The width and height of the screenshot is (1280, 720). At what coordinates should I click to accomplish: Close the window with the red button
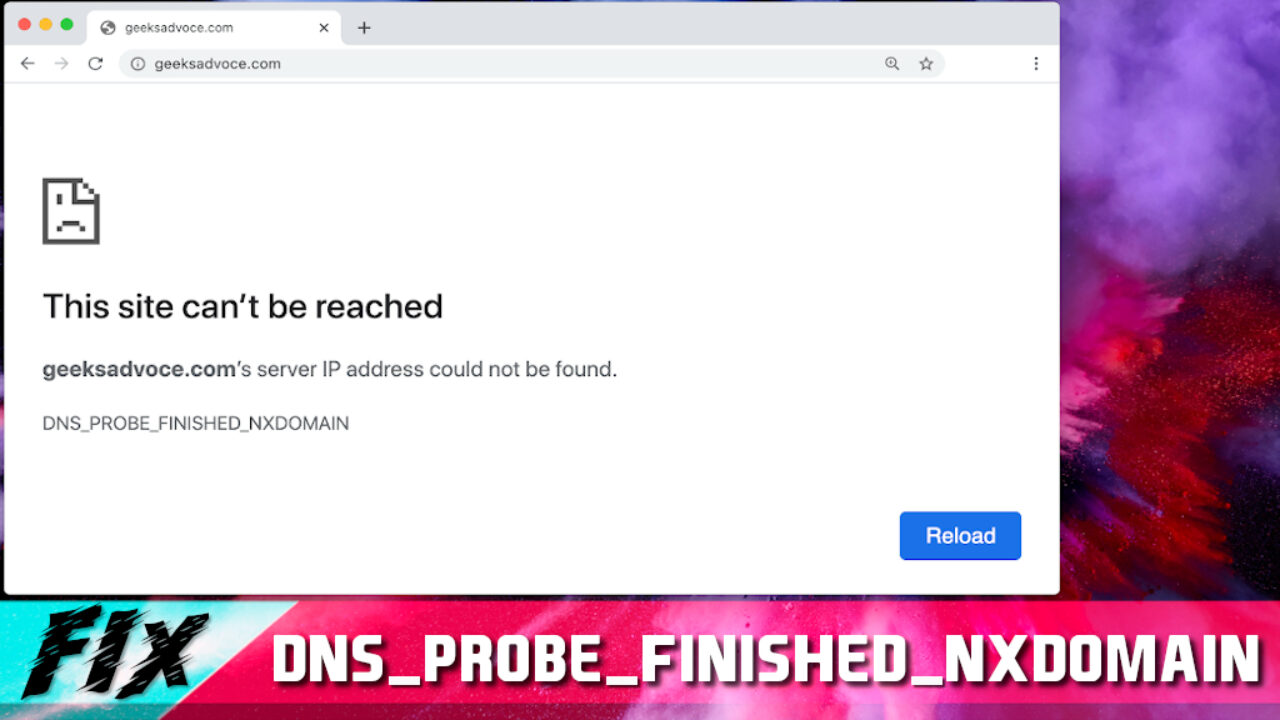click(25, 24)
